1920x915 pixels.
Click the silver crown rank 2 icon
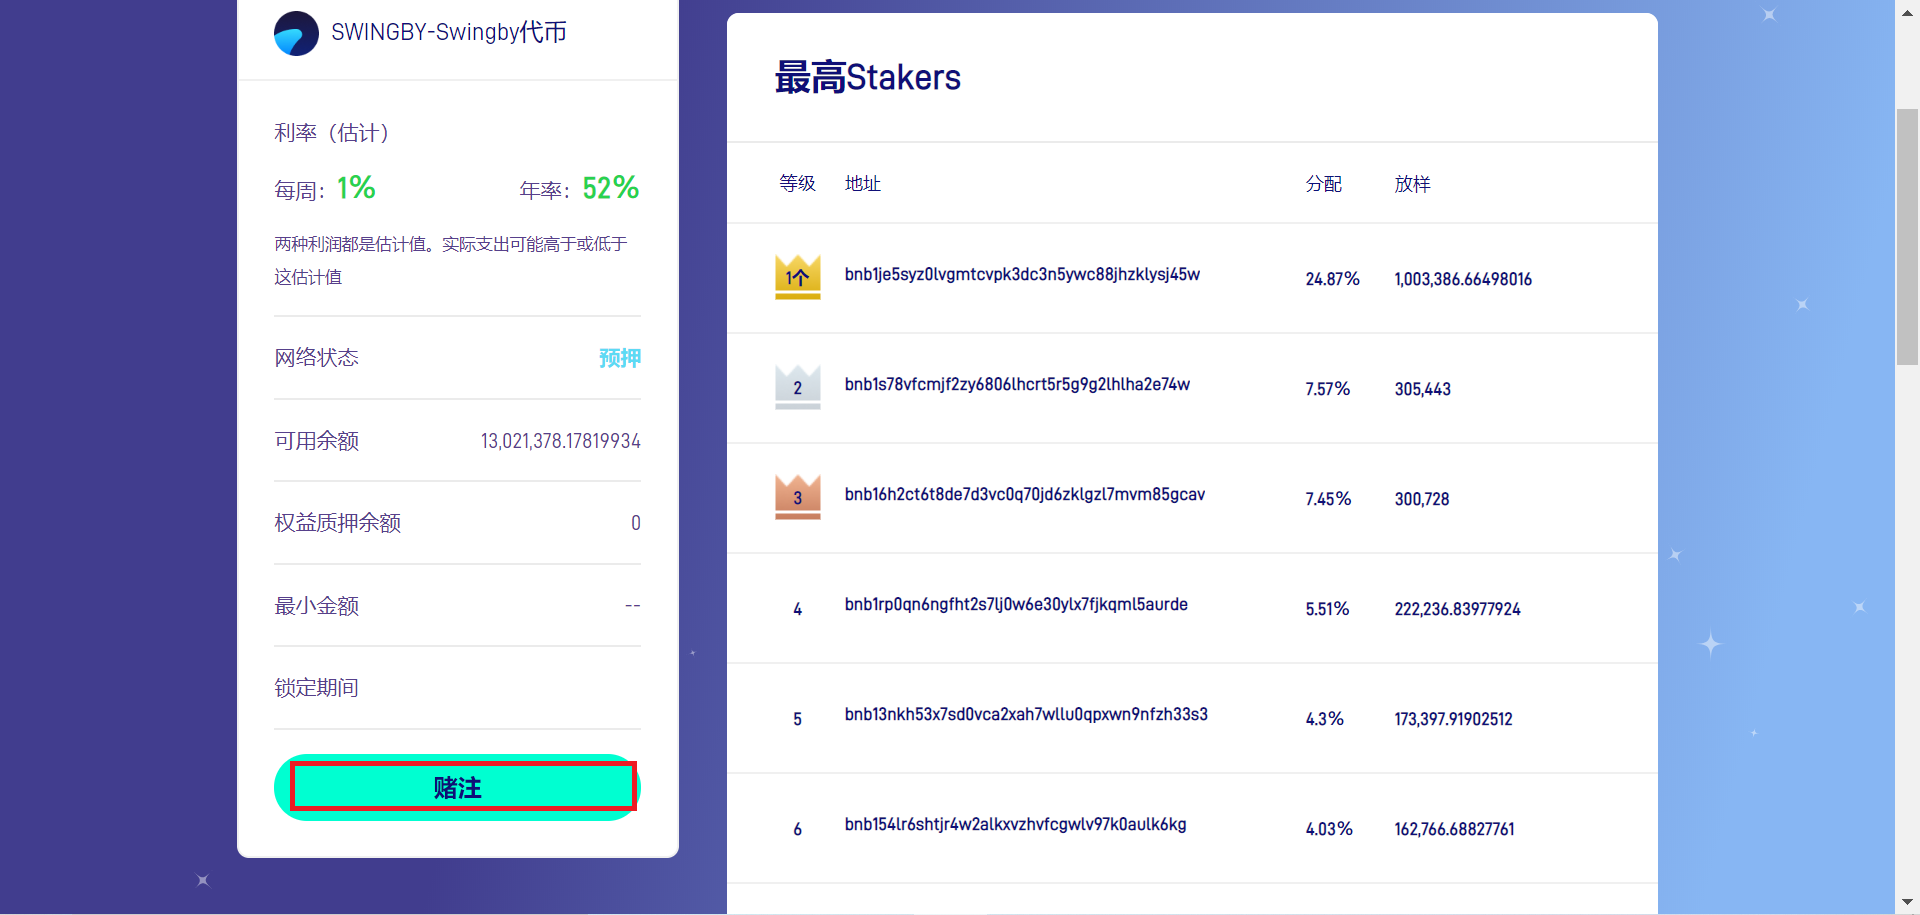coord(797,387)
